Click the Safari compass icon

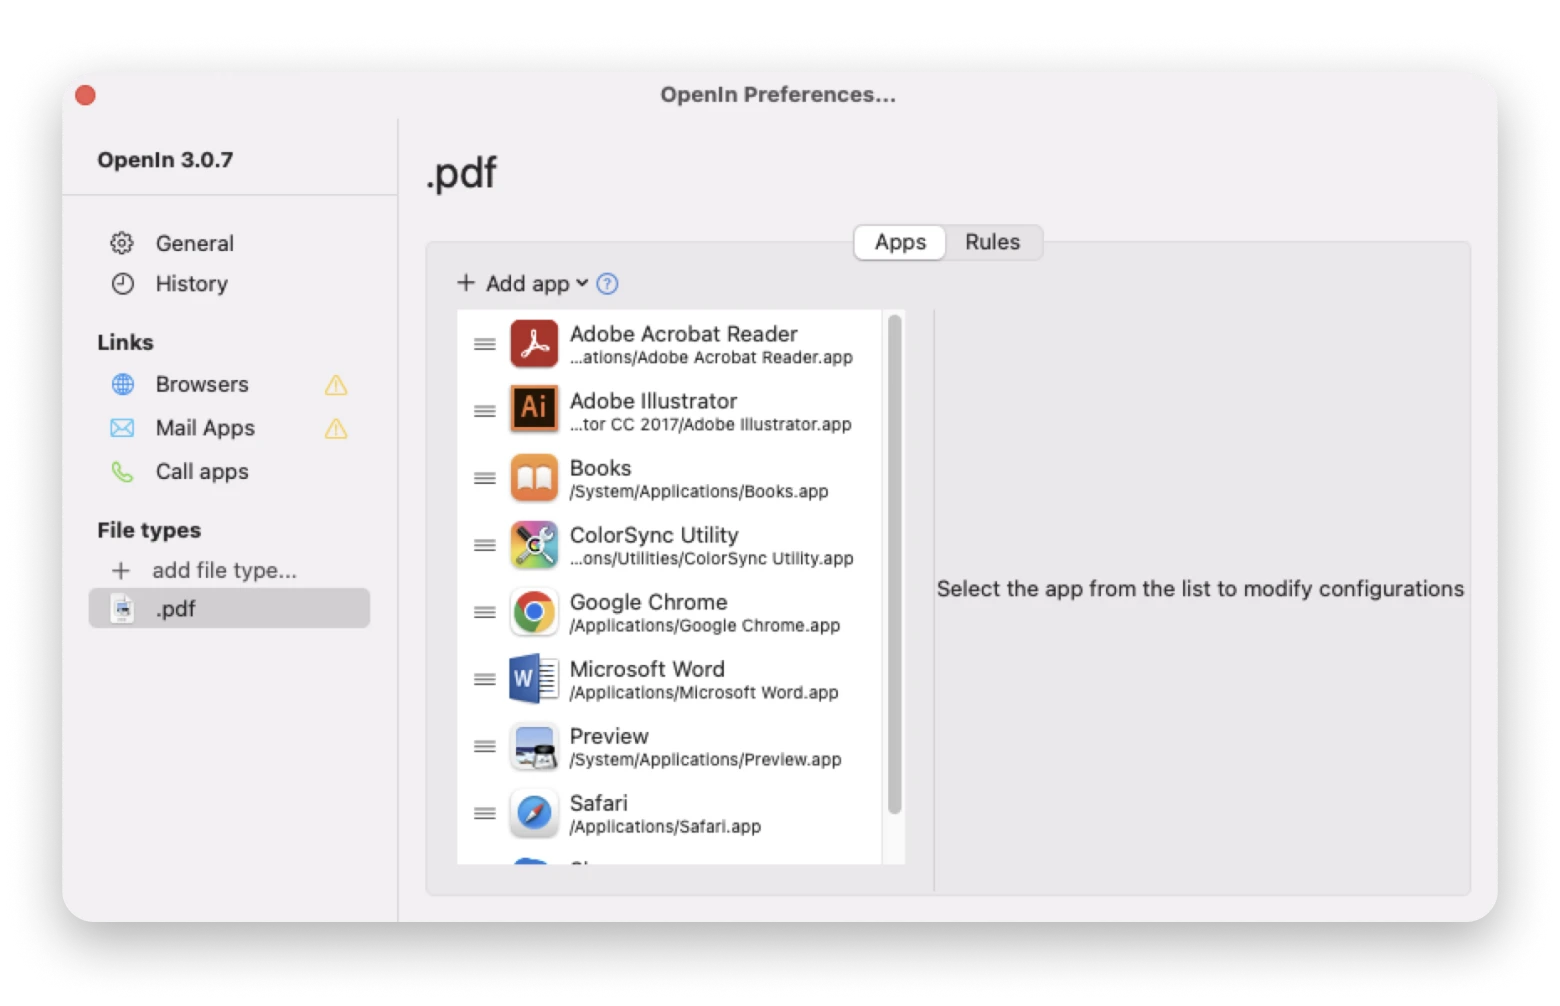pyautogui.click(x=534, y=813)
